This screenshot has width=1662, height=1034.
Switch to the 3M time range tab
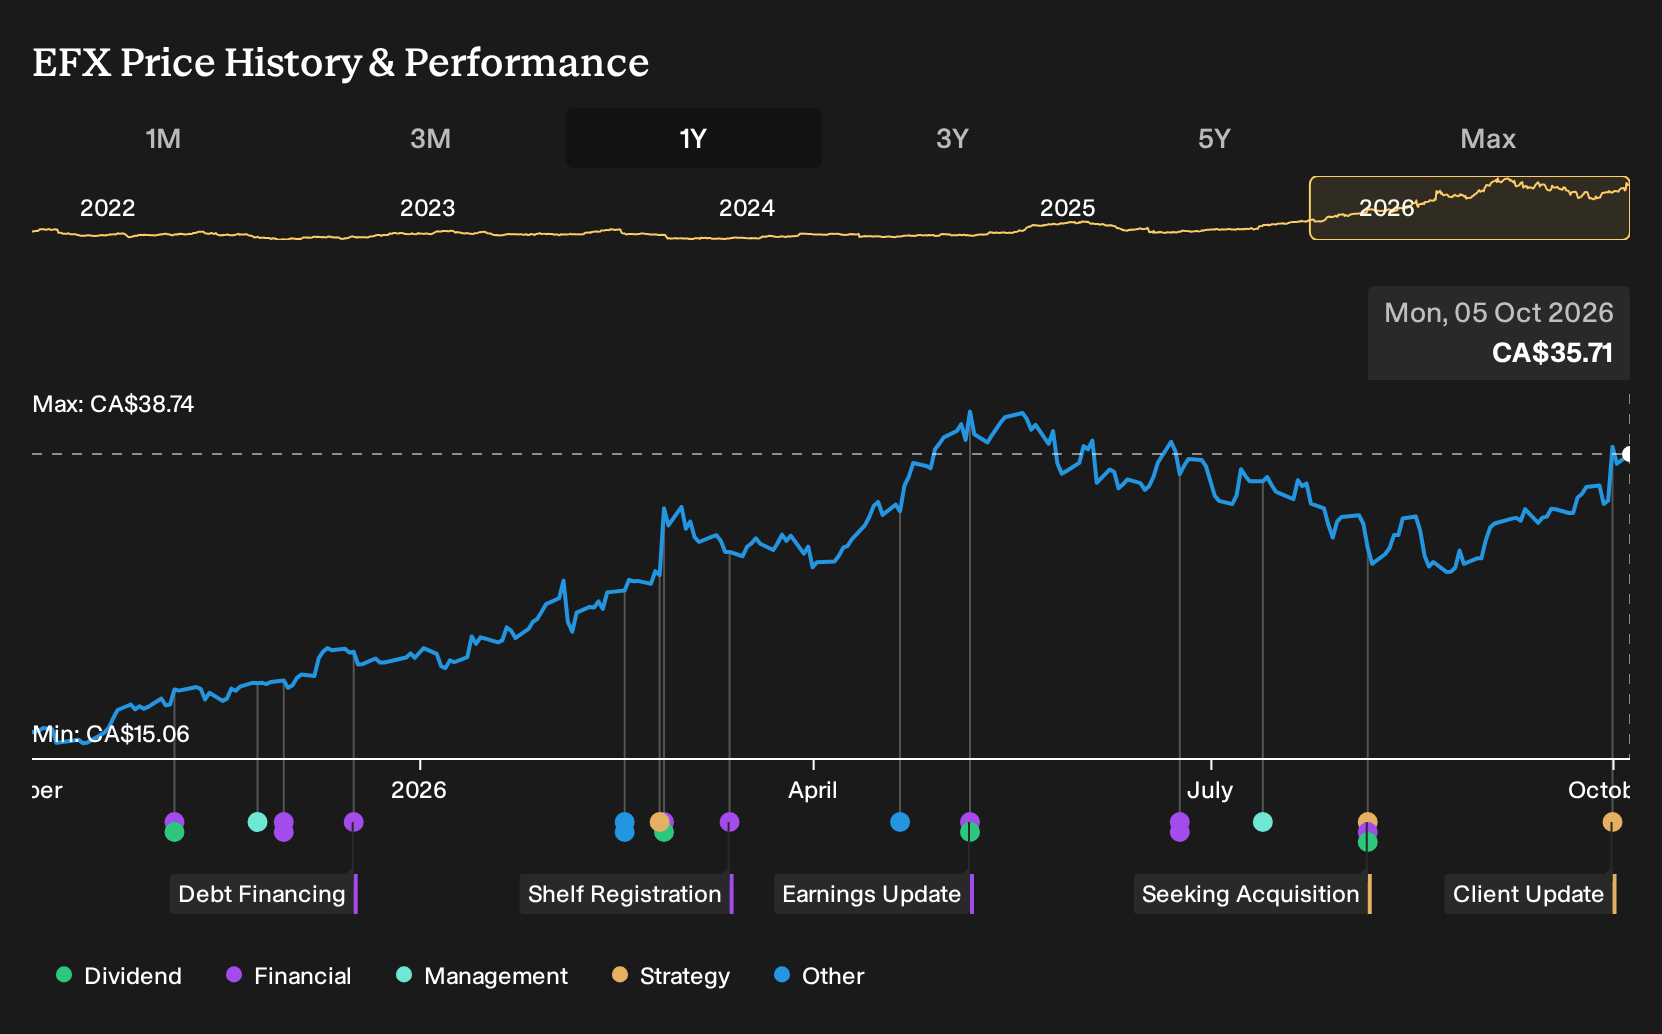click(430, 138)
